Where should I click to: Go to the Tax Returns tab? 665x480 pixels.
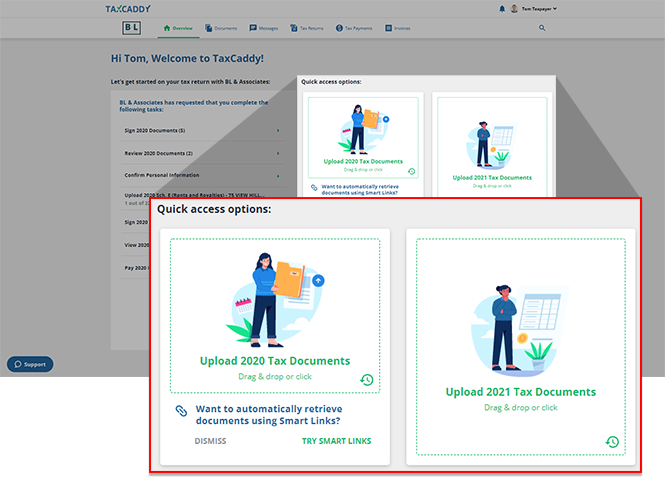pos(308,28)
